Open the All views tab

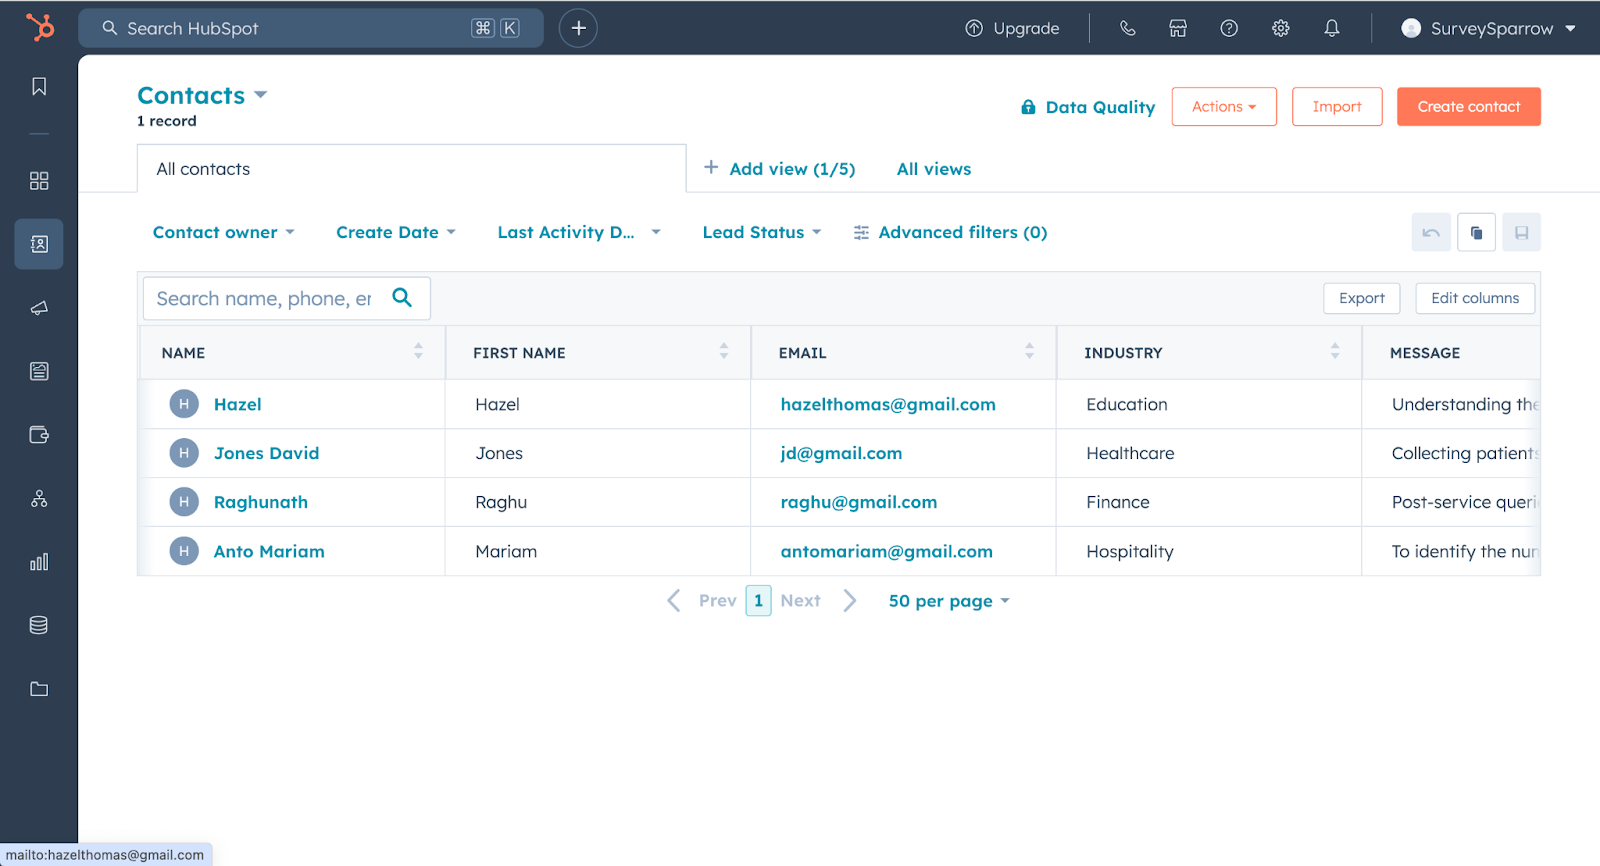[x=933, y=169]
